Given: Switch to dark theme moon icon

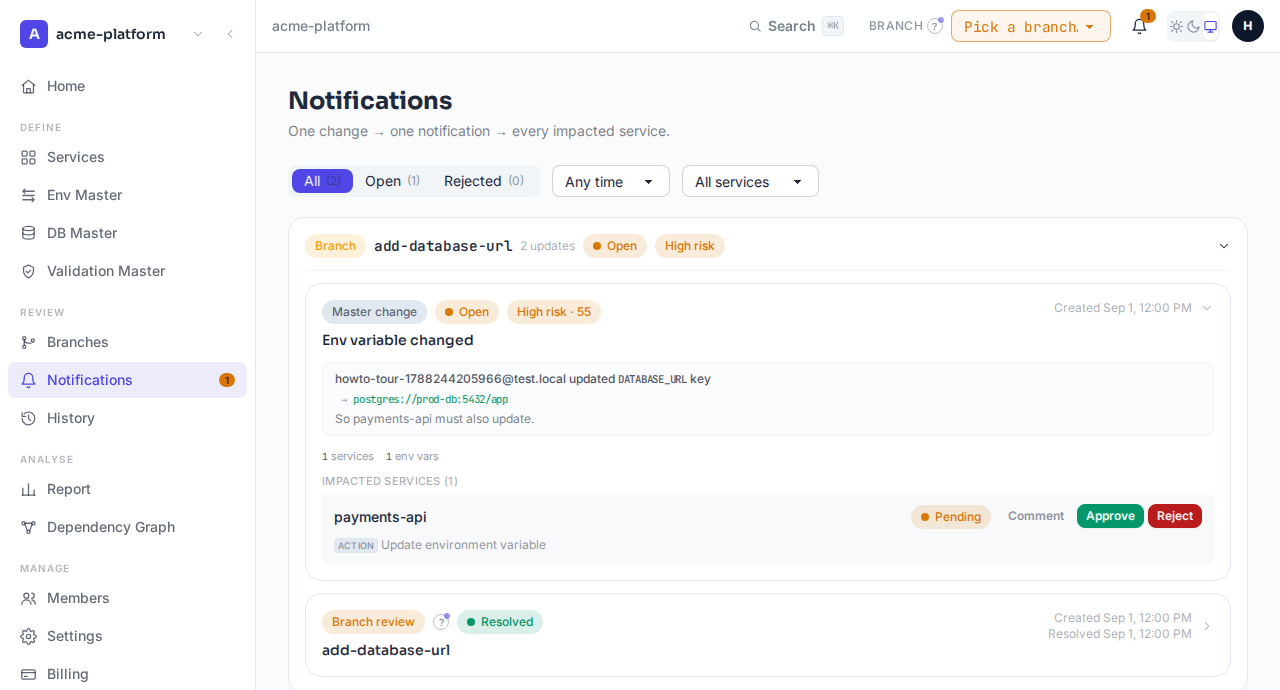Looking at the screenshot, I should [x=1193, y=26].
